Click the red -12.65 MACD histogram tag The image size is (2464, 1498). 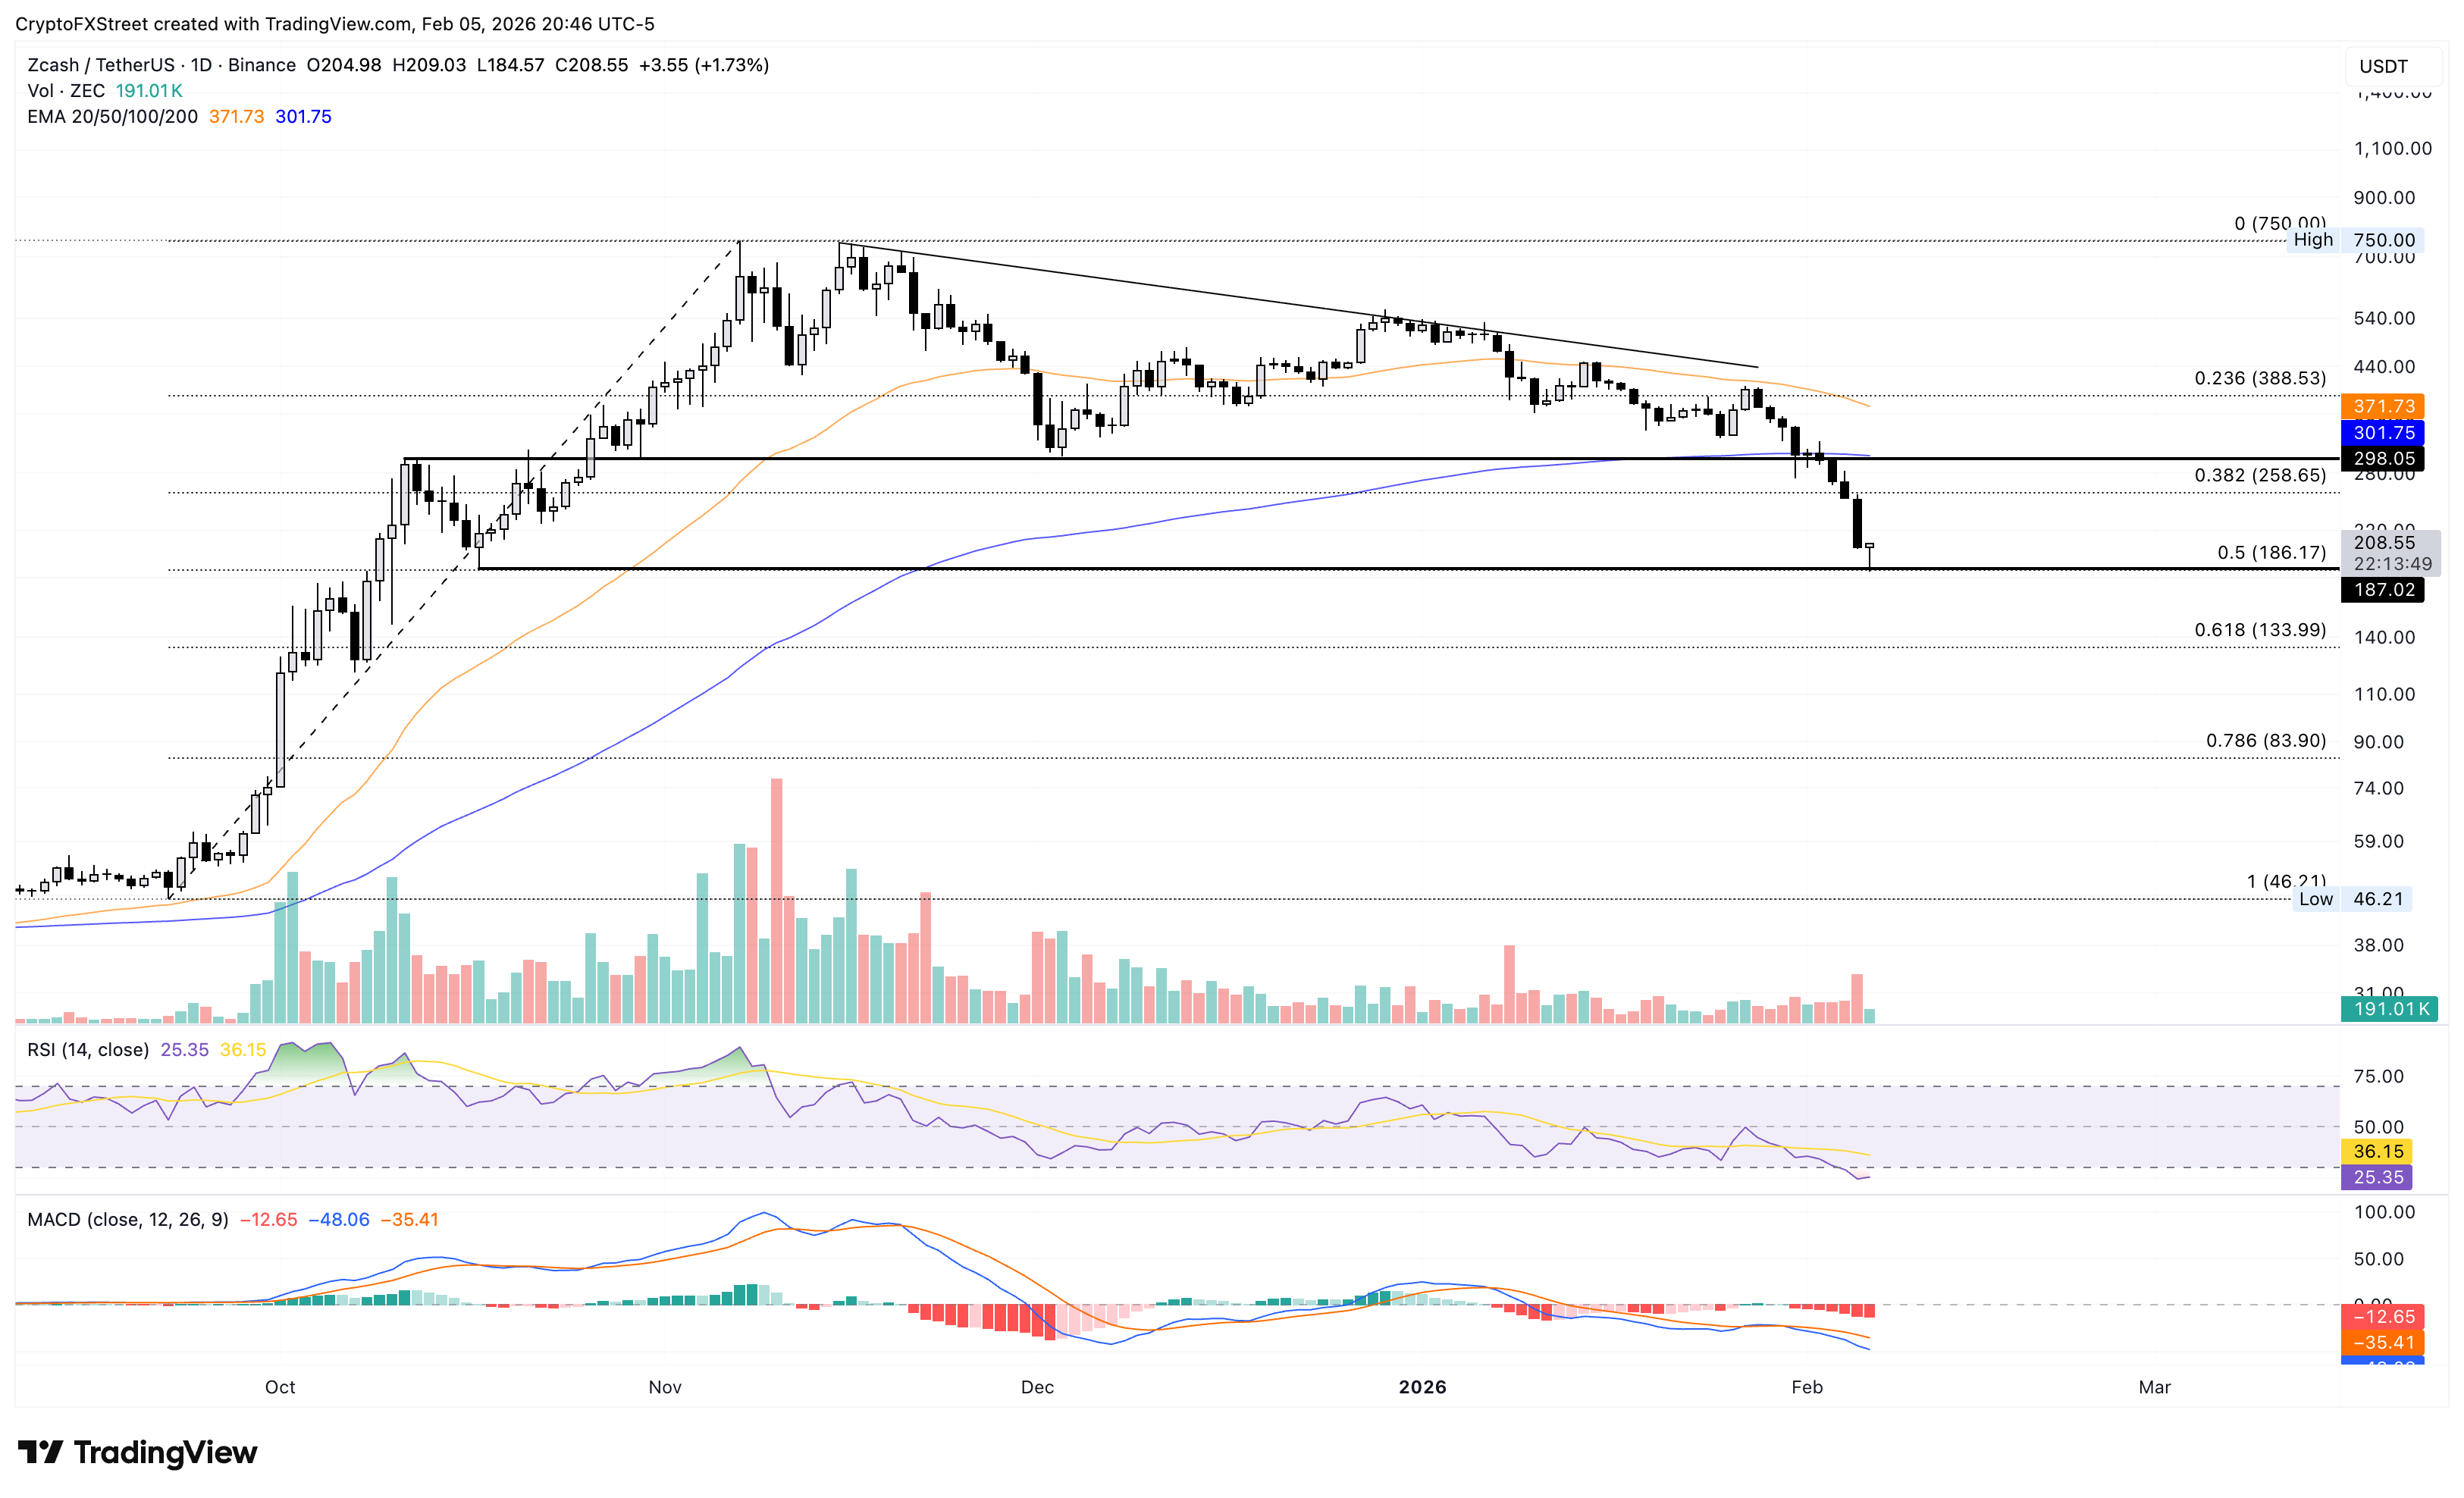pos(2382,1316)
